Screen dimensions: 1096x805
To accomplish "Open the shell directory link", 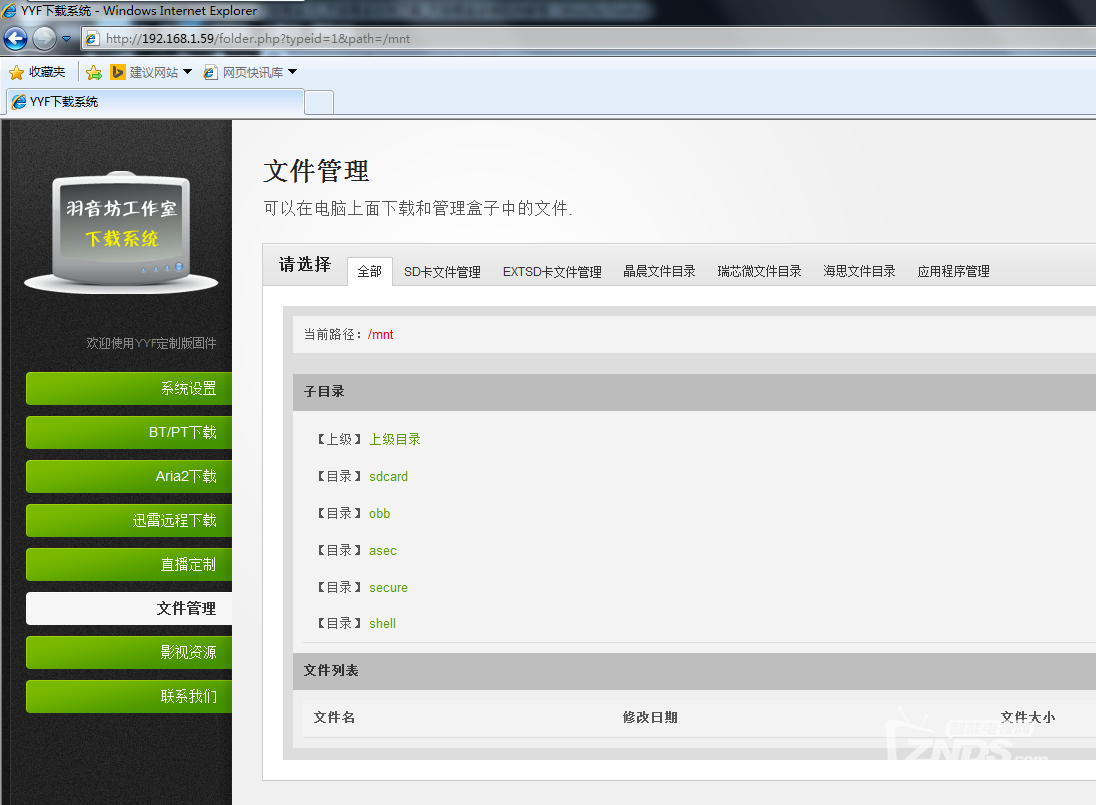I will point(382,623).
